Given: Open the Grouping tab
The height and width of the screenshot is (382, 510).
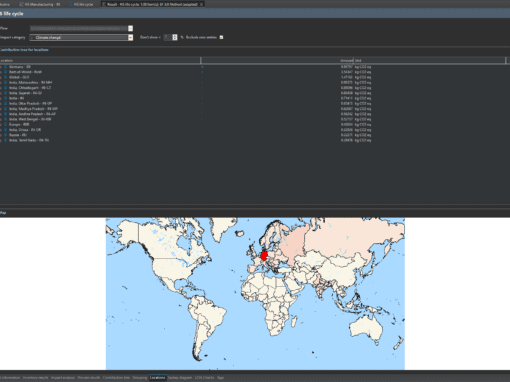Looking at the screenshot, I should pos(140,378).
